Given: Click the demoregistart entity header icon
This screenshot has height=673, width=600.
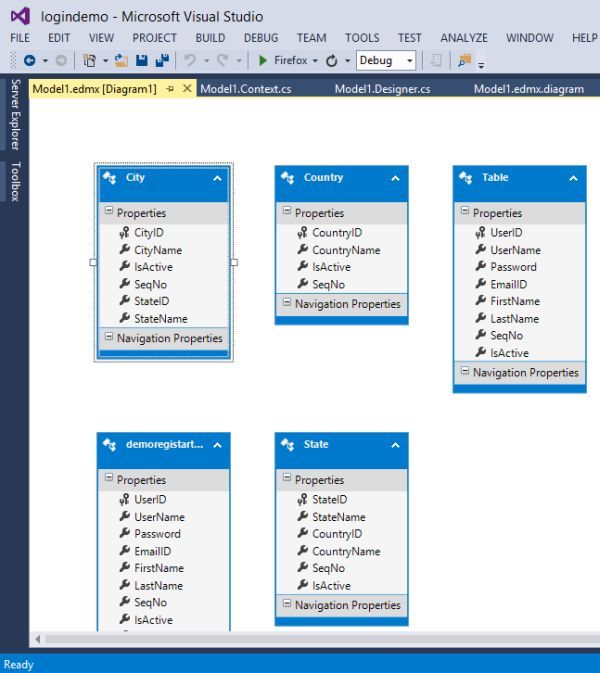Looking at the screenshot, I should pos(109,444).
